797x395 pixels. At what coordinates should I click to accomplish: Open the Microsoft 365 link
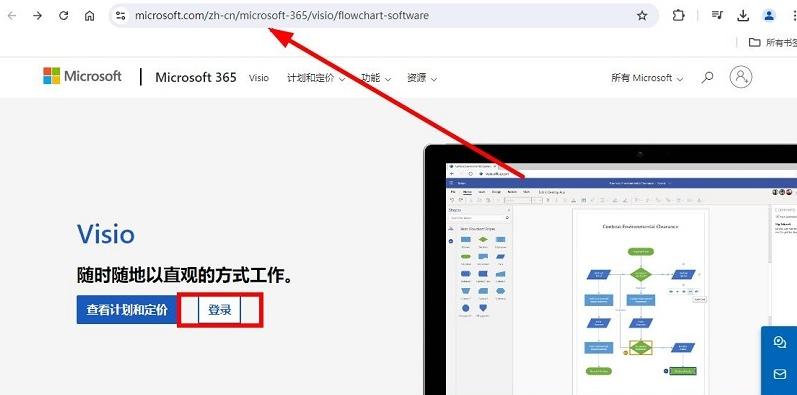pos(196,77)
